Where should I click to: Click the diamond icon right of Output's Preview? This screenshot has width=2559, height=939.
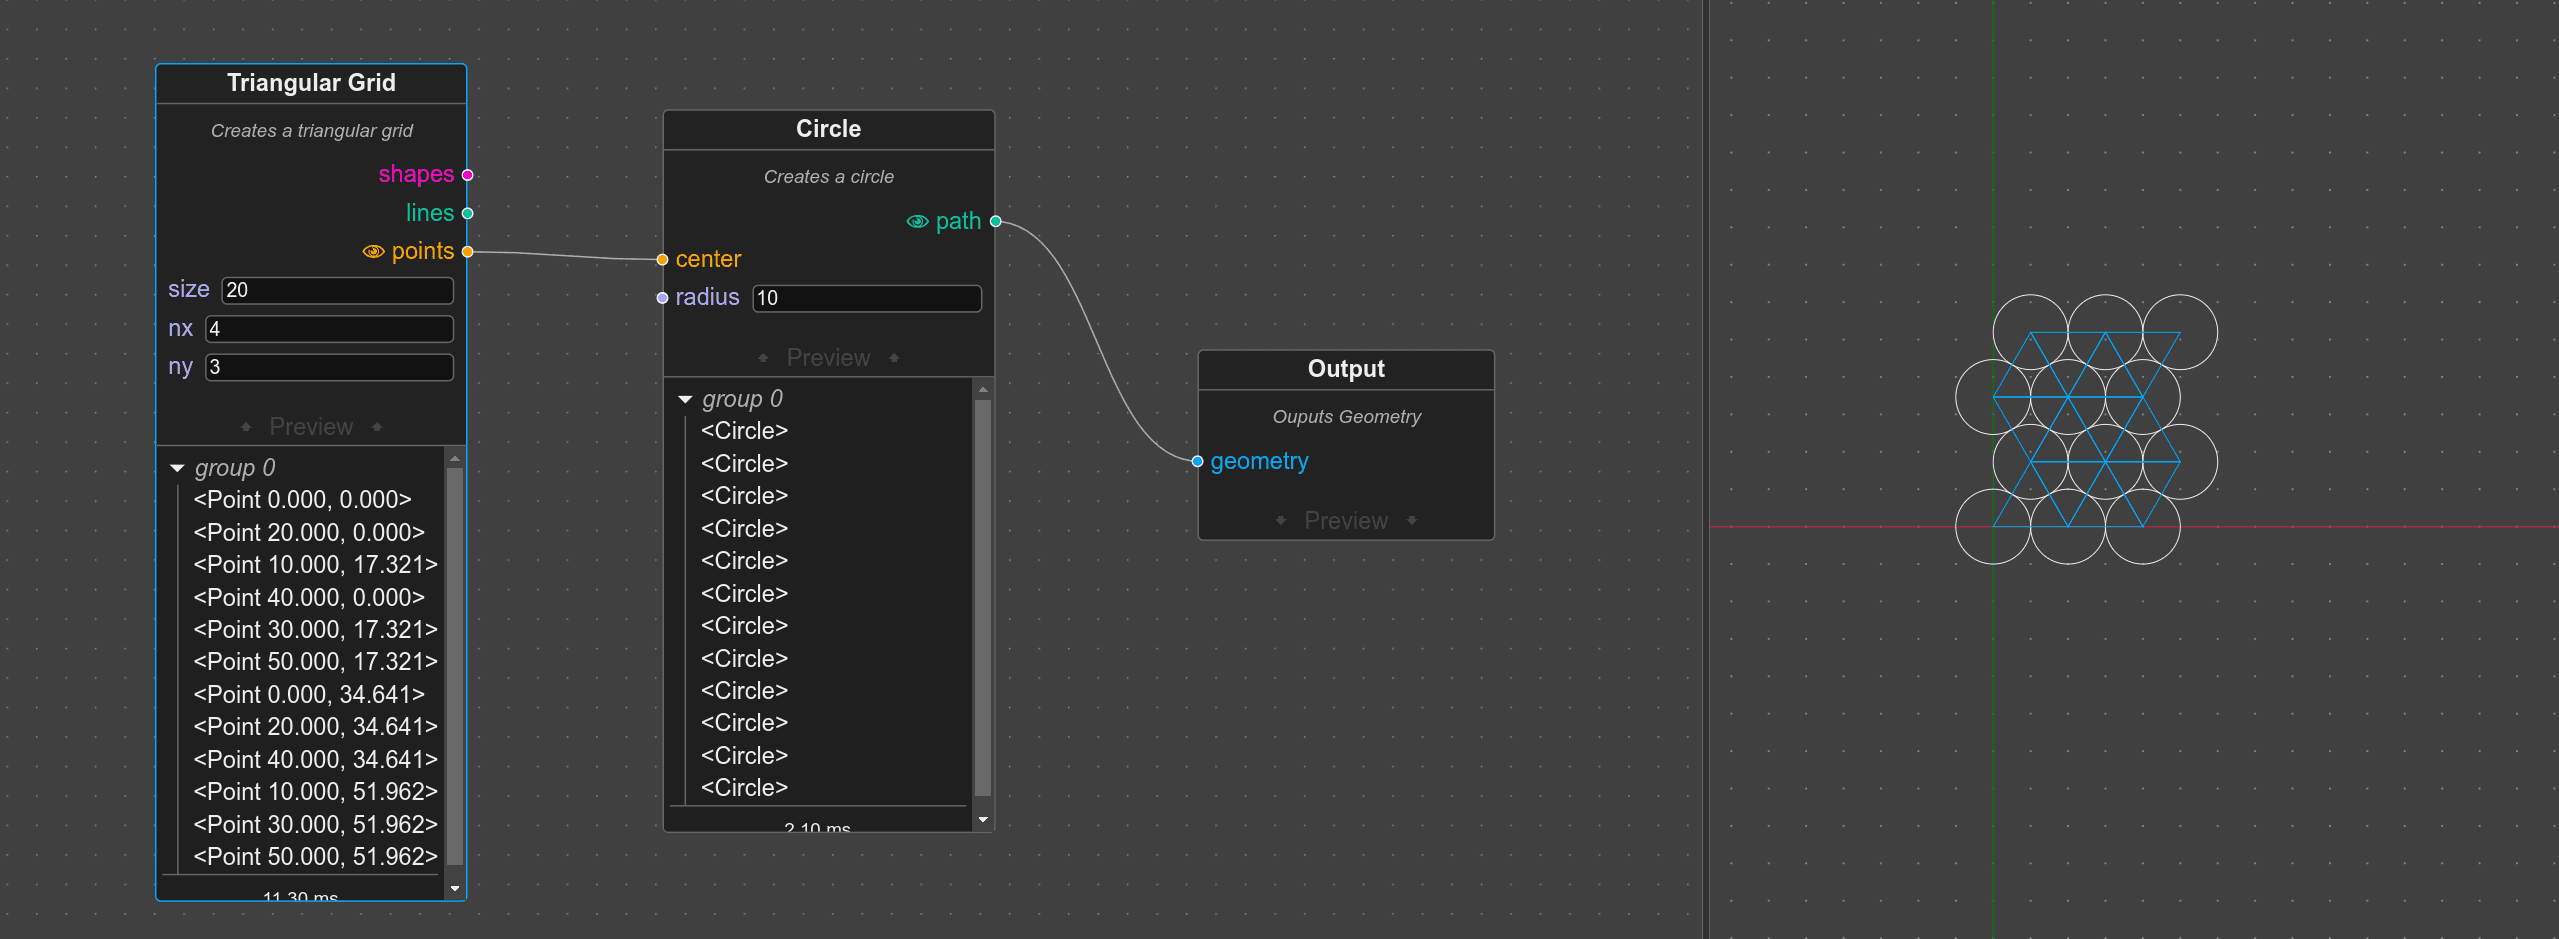1413,520
